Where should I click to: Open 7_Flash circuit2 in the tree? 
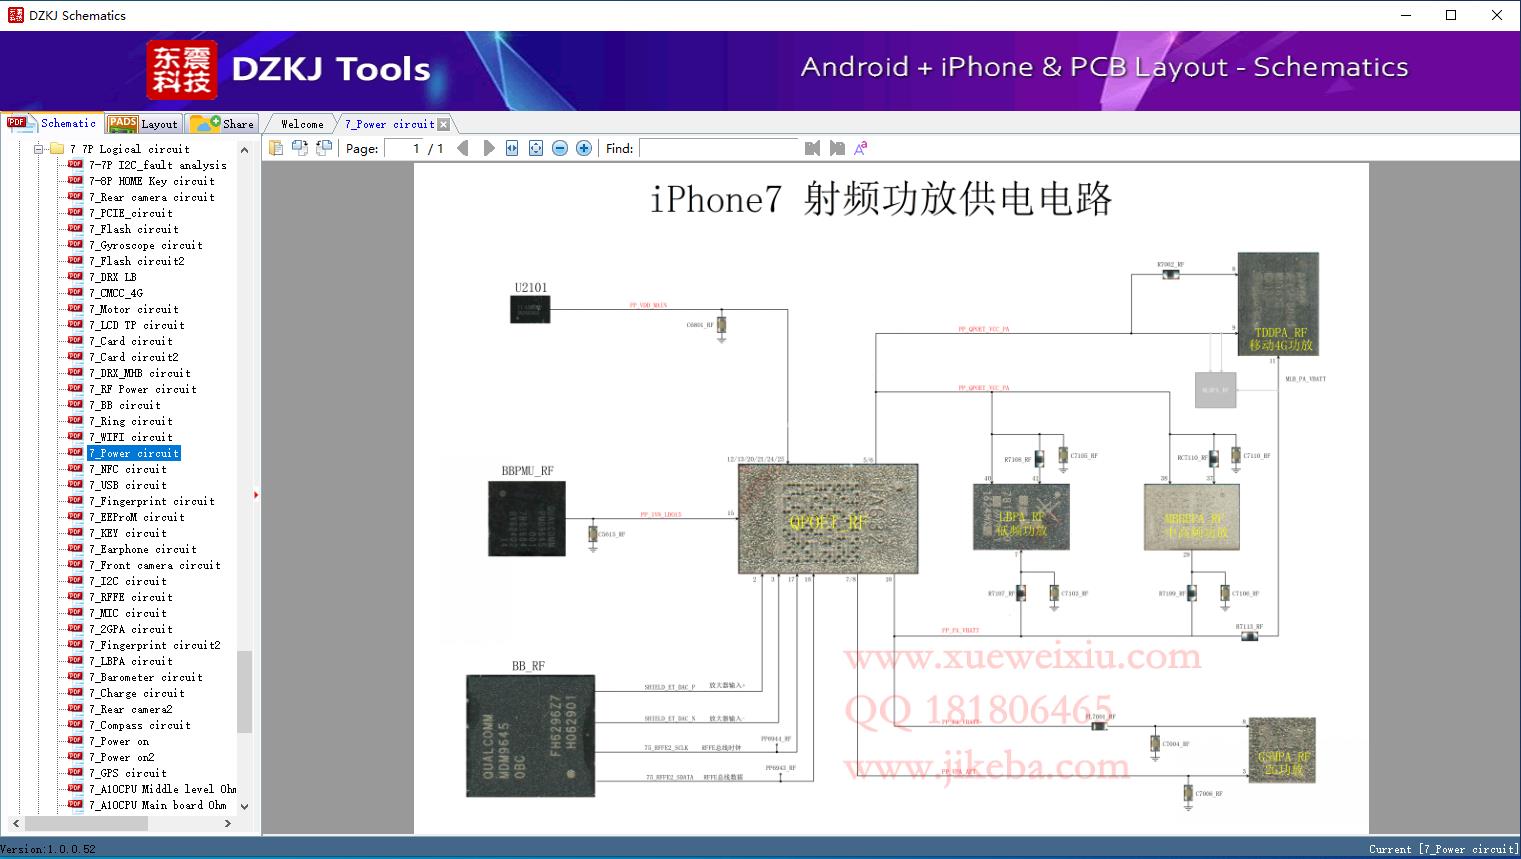(x=136, y=261)
